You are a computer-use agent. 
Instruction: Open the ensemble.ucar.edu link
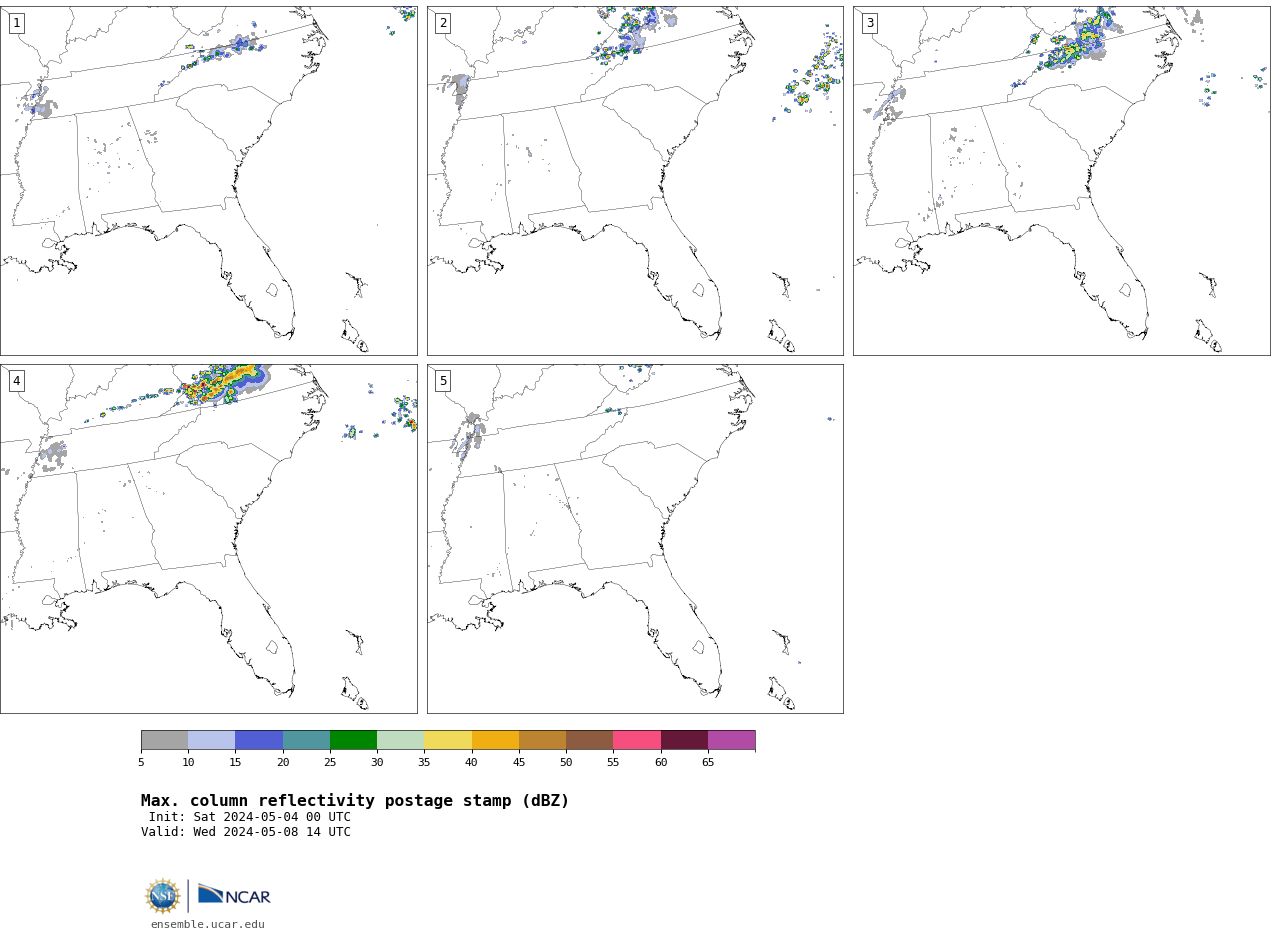click(208, 925)
